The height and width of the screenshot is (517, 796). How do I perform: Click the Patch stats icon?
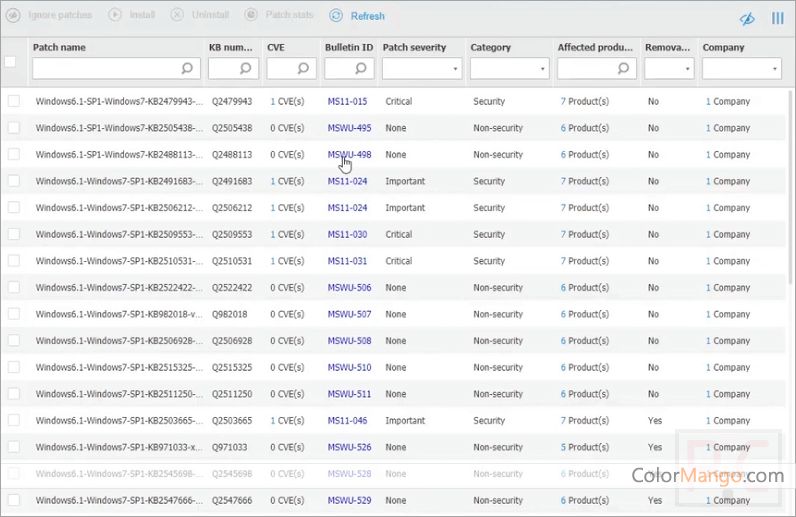250,16
